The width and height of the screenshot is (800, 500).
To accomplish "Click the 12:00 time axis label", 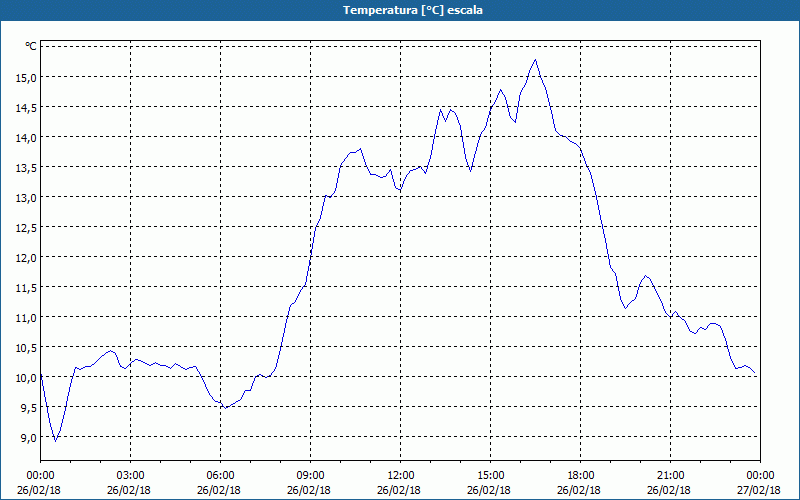I will point(401,476).
